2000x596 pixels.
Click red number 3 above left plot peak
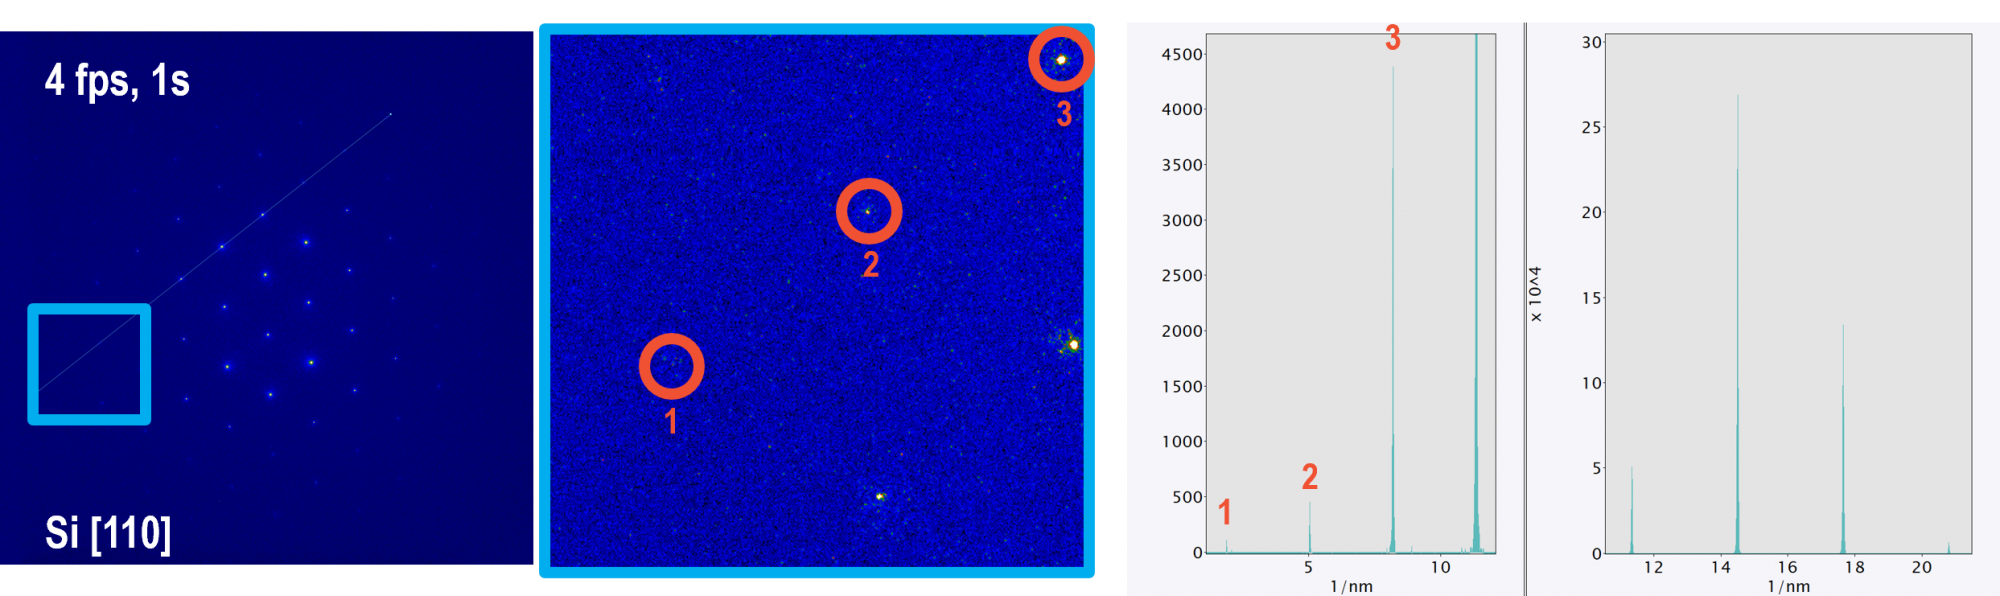[x=1393, y=38]
